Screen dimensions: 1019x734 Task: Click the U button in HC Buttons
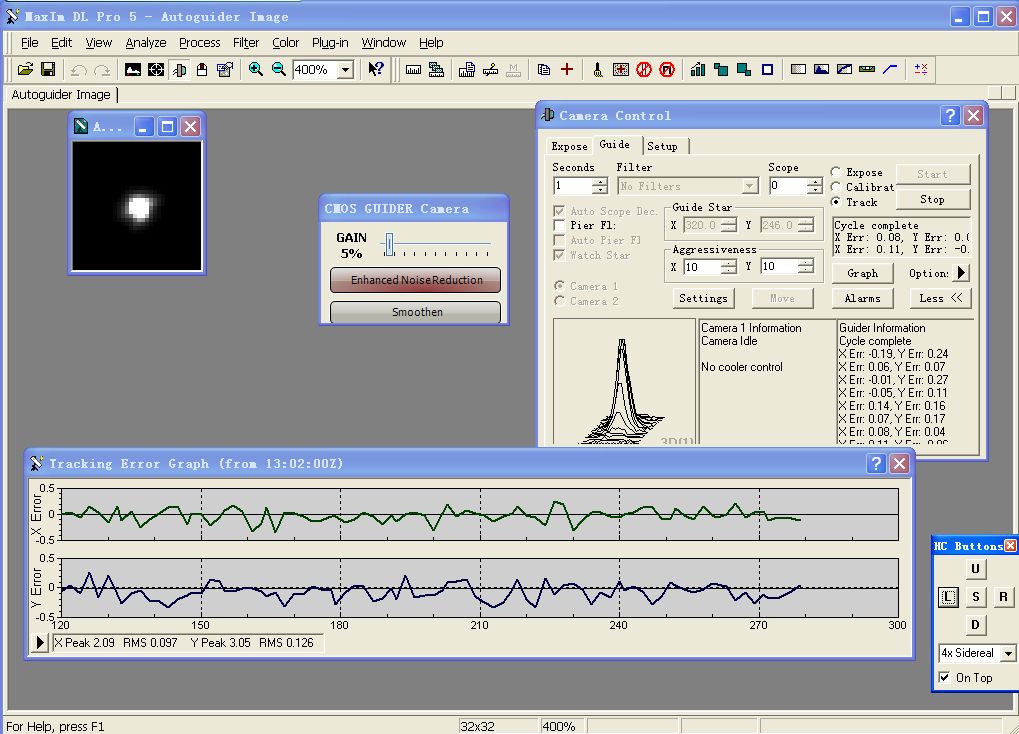point(975,569)
